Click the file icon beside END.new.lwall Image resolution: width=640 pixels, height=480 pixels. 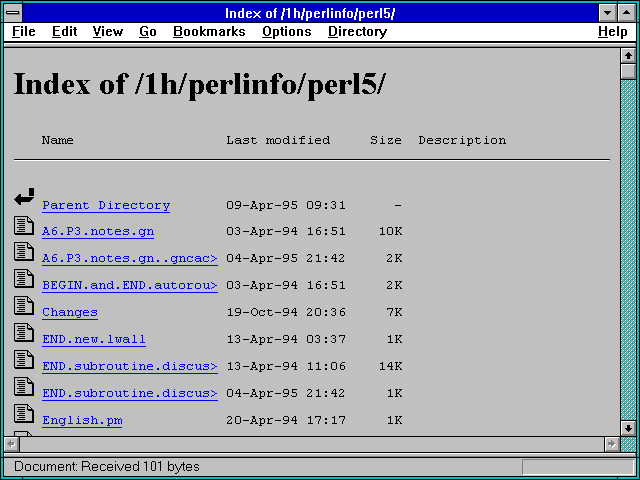click(24, 333)
